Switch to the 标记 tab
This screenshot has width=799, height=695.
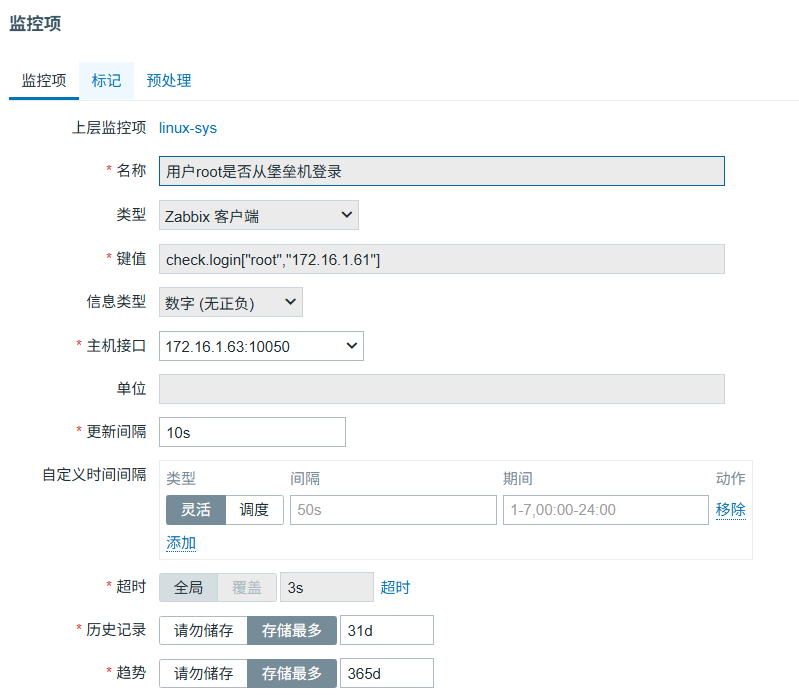pos(106,81)
